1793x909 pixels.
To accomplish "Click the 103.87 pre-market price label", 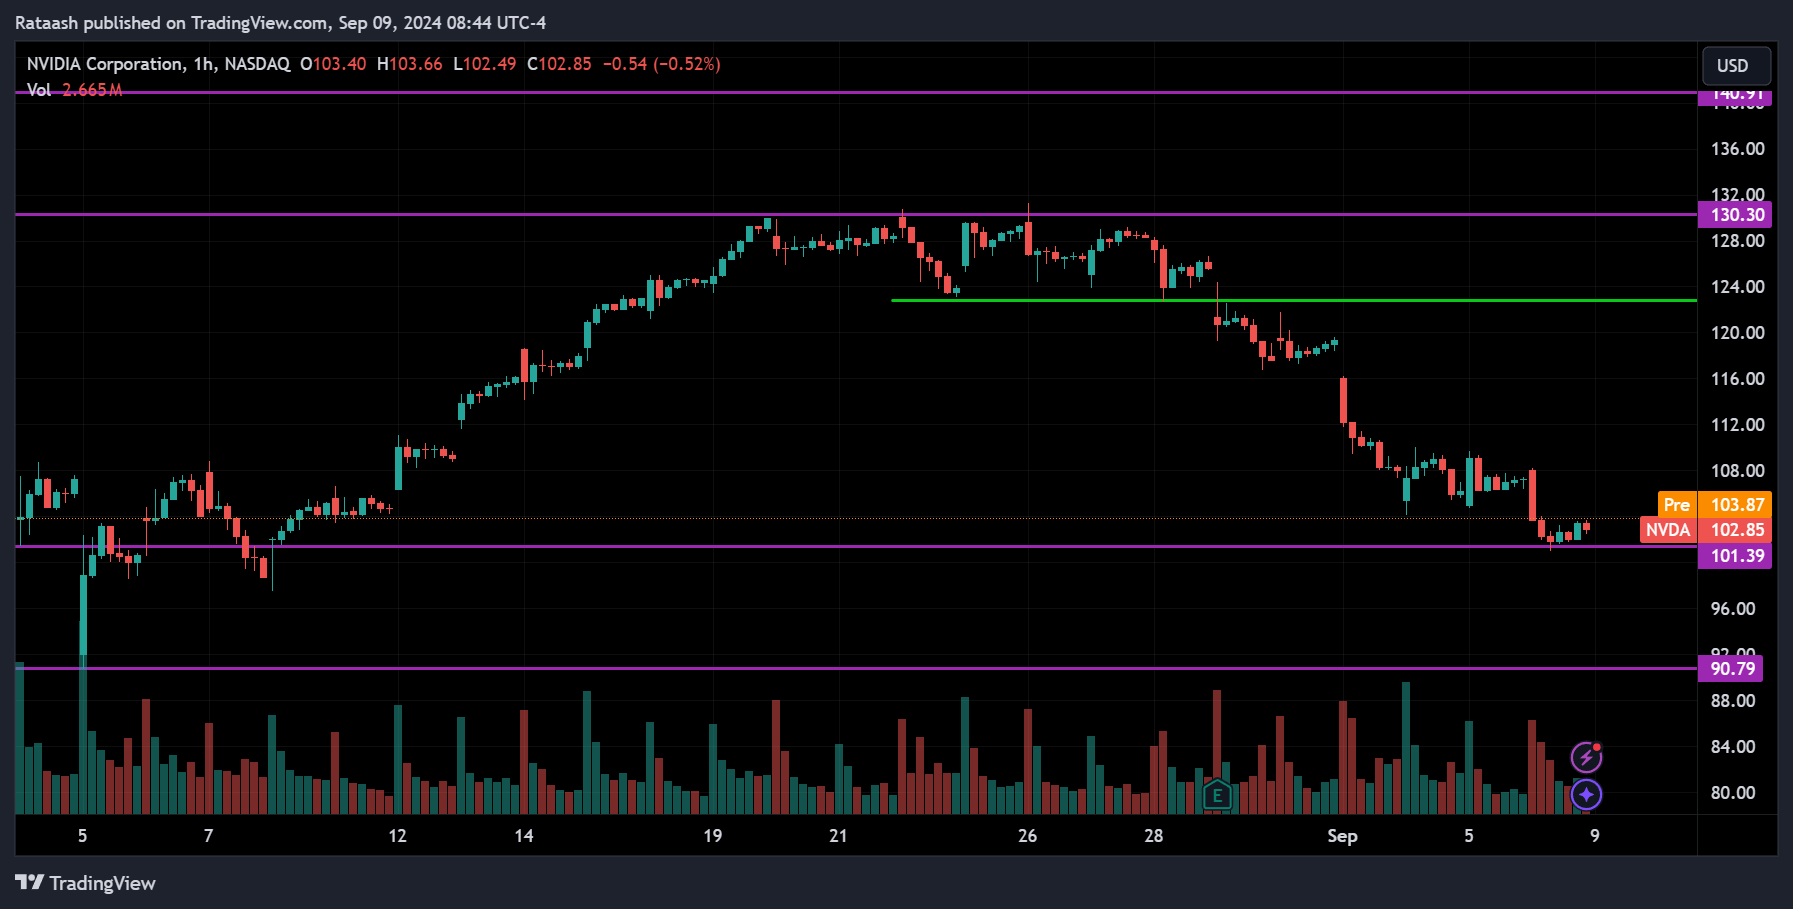I will [x=1736, y=505].
